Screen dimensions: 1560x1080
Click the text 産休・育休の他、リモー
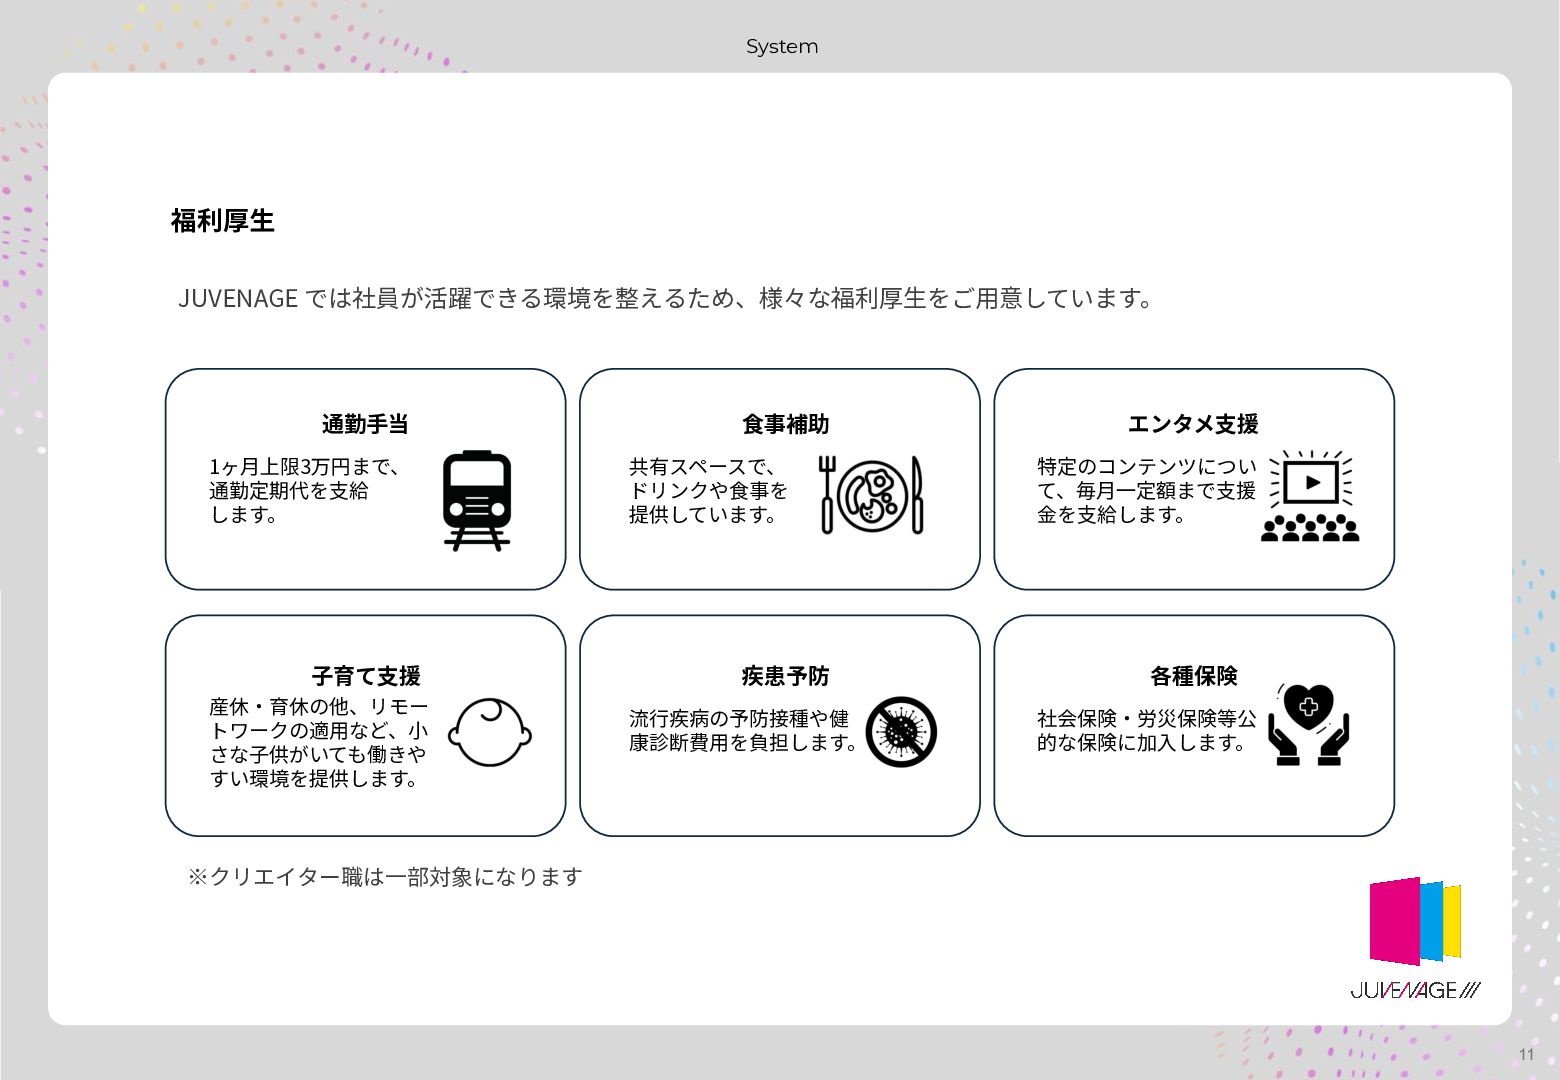click(x=318, y=707)
